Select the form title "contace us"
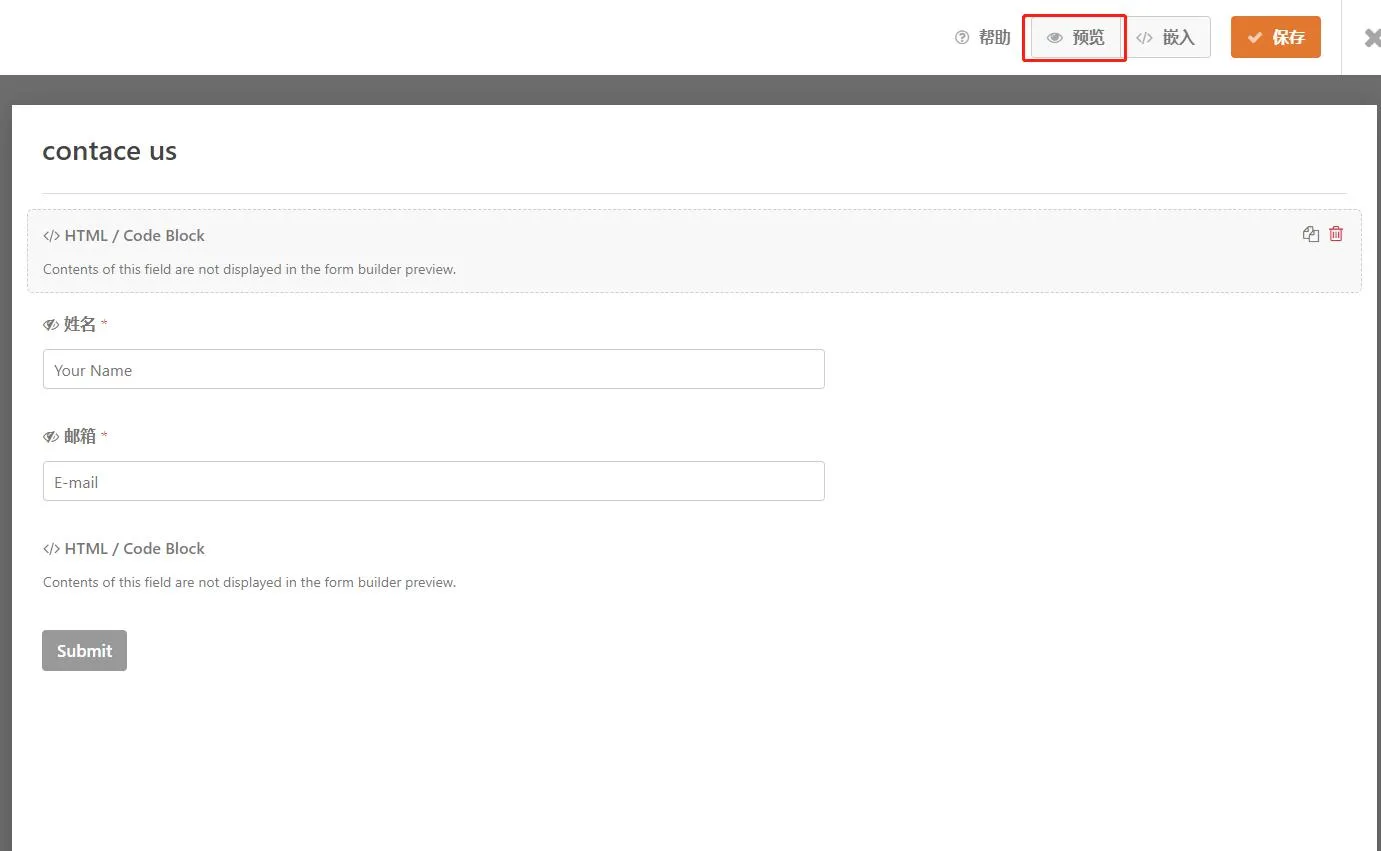This screenshot has height=851, width=1381. (109, 151)
